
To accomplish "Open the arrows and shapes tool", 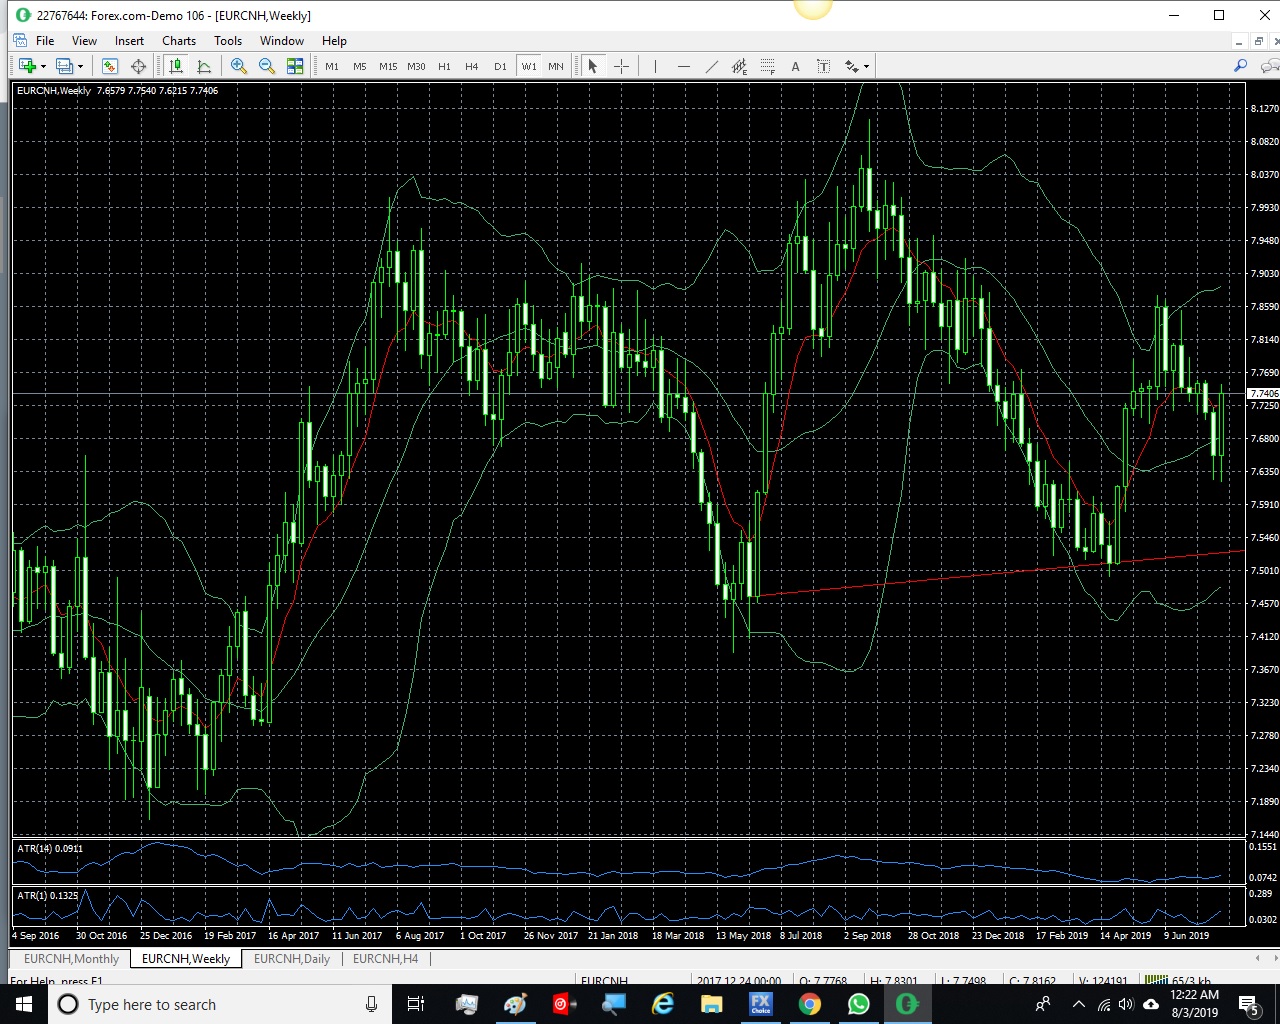I will tap(852, 66).
